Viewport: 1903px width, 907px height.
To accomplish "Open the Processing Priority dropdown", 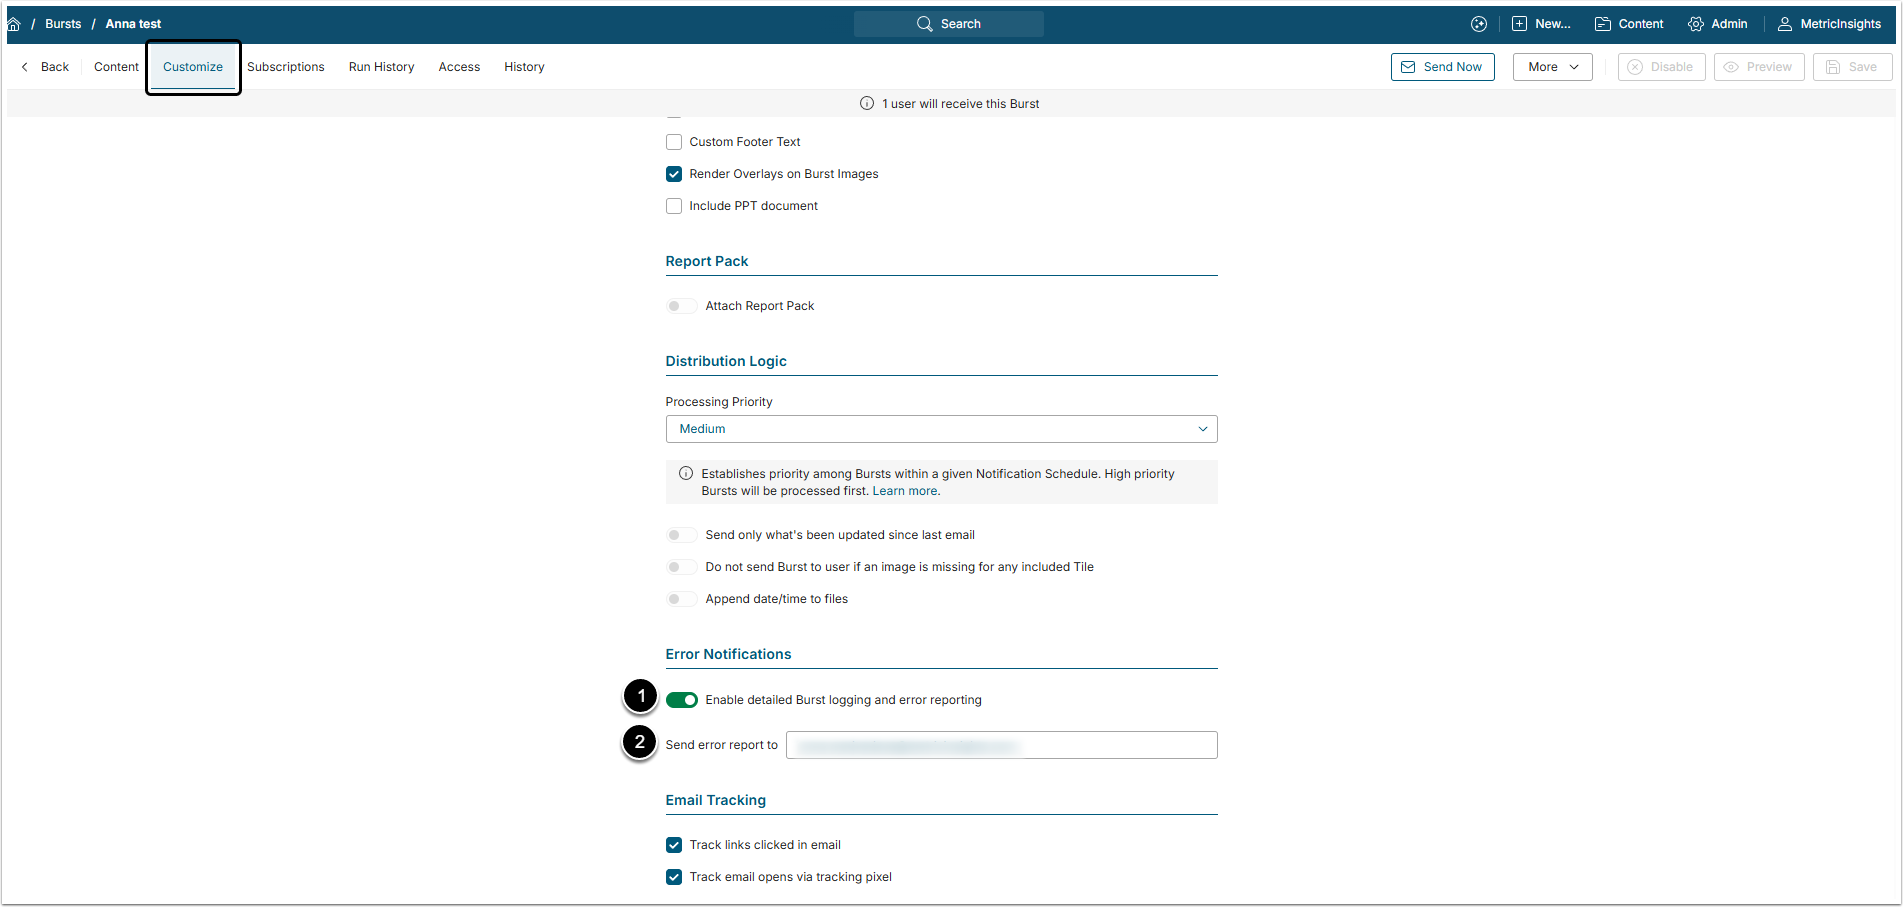I will pyautogui.click(x=941, y=429).
